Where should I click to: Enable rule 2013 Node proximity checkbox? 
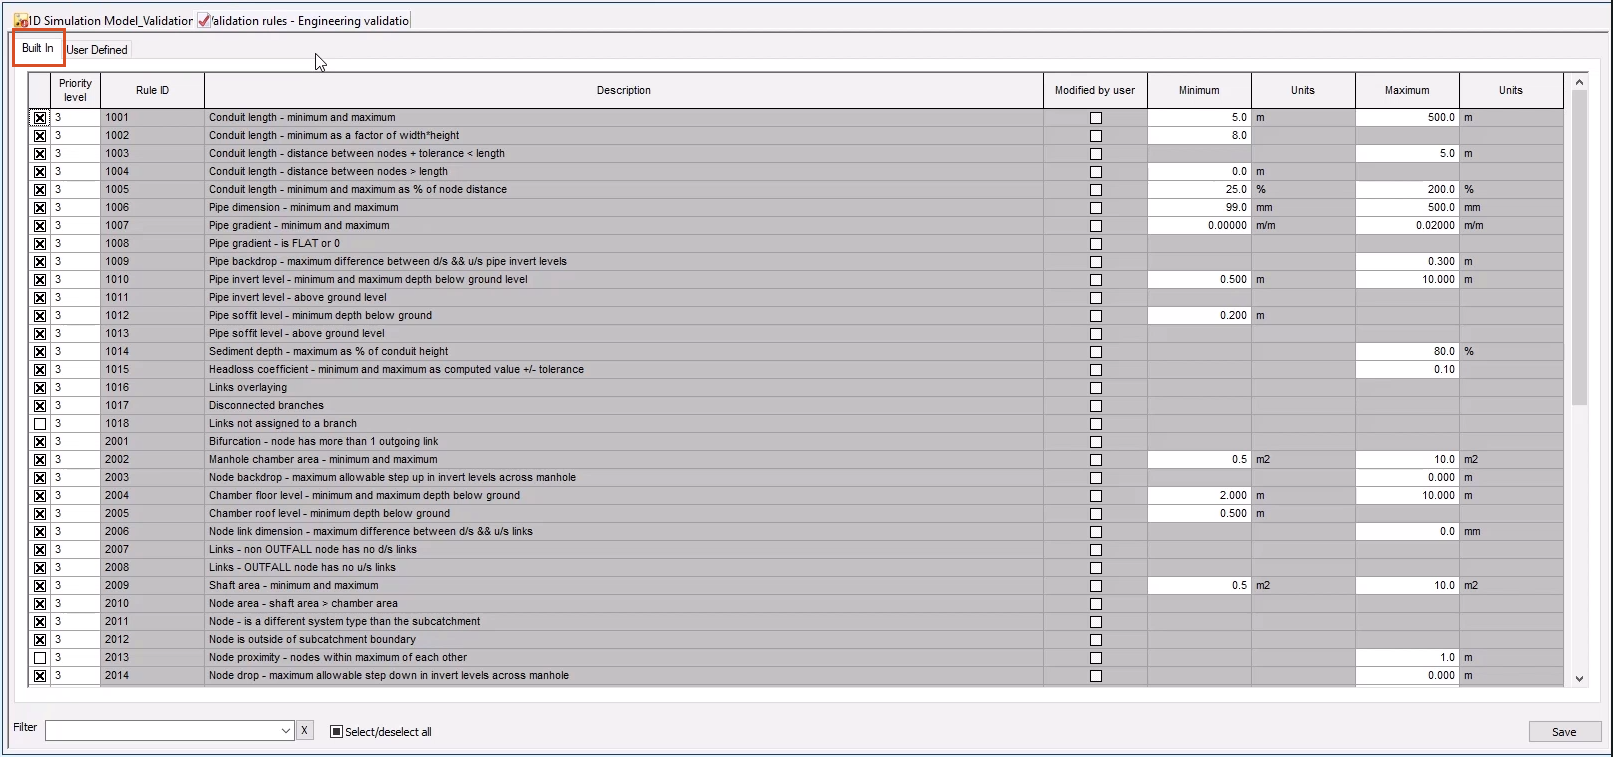point(40,658)
